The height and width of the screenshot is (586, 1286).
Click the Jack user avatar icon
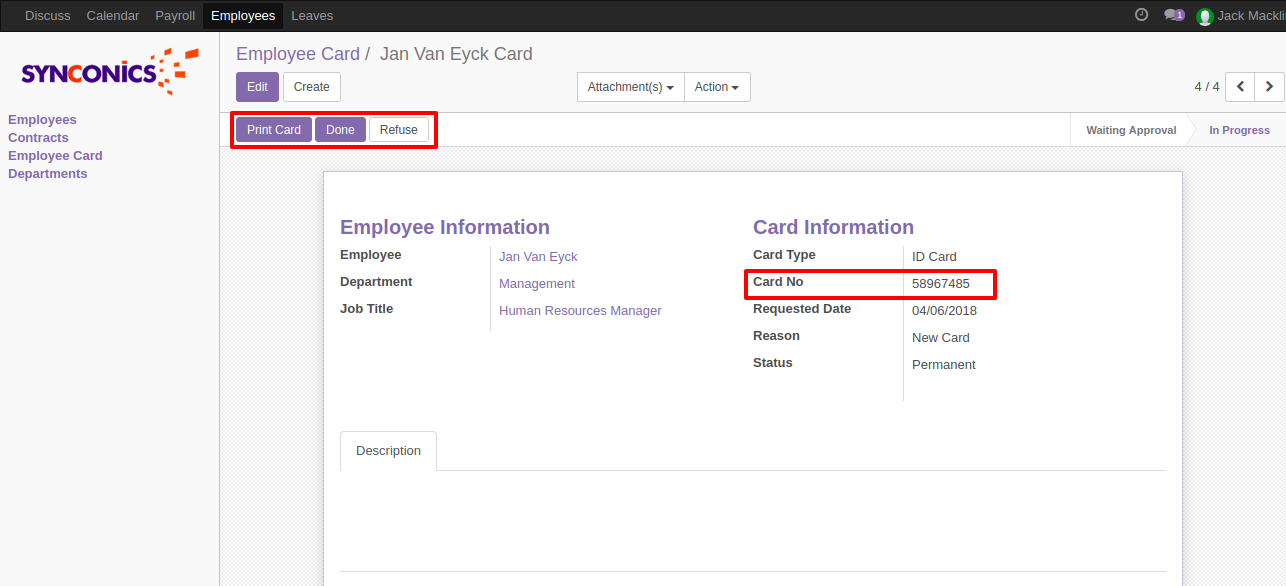1204,16
